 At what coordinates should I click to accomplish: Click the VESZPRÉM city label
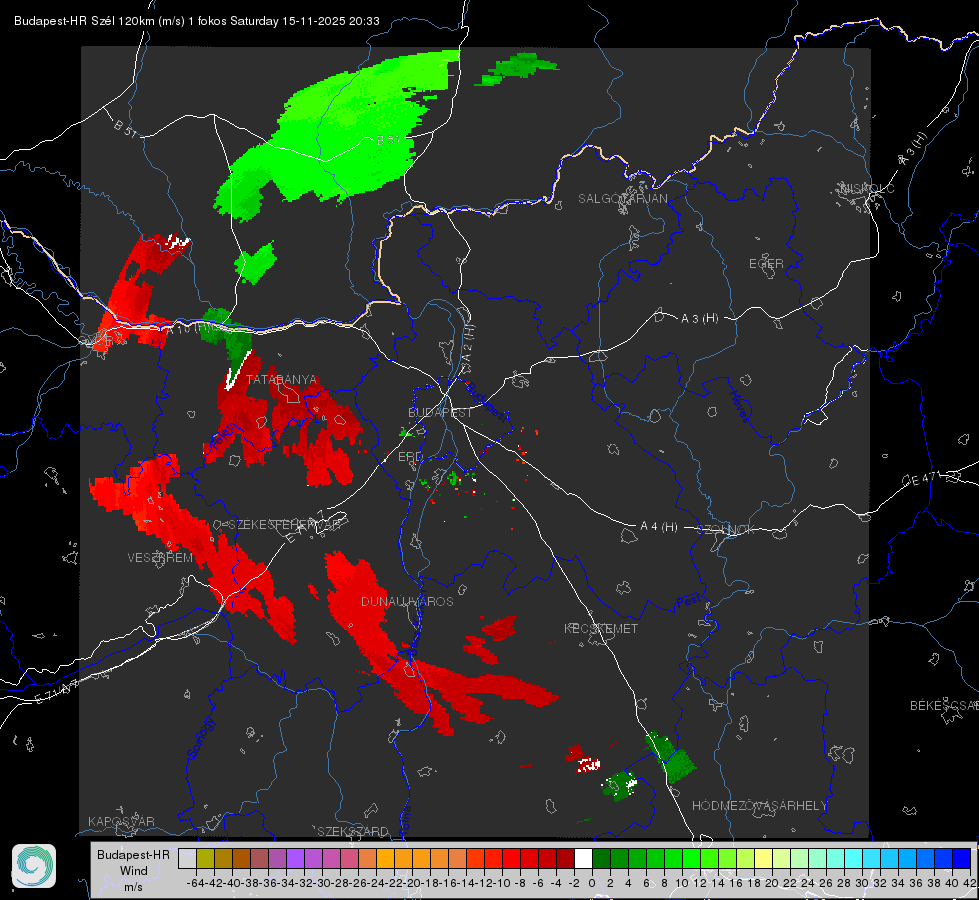click(x=160, y=558)
